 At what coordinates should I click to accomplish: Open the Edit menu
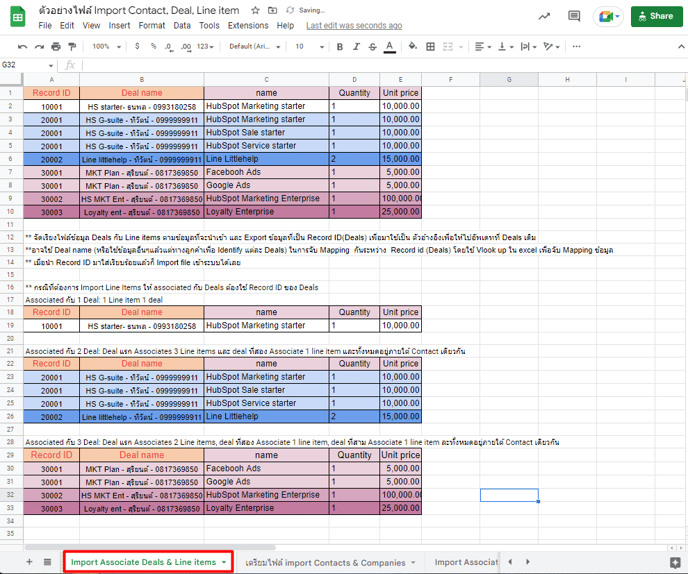pos(67,25)
